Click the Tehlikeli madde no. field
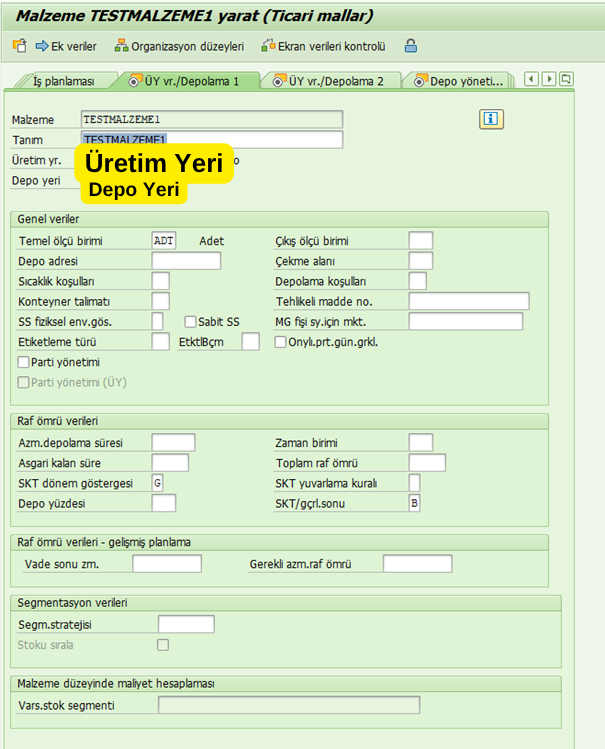 (x=468, y=301)
